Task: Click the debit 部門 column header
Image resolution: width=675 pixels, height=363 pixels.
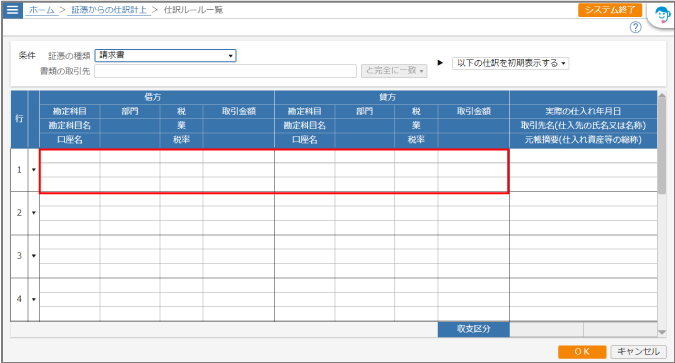Action: click(130, 111)
